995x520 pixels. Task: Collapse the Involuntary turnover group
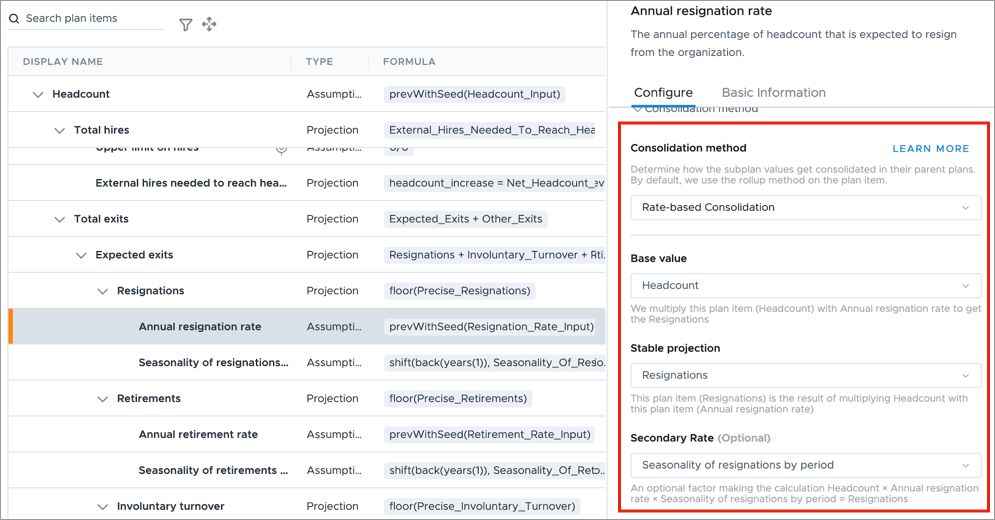(x=103, y=507)
